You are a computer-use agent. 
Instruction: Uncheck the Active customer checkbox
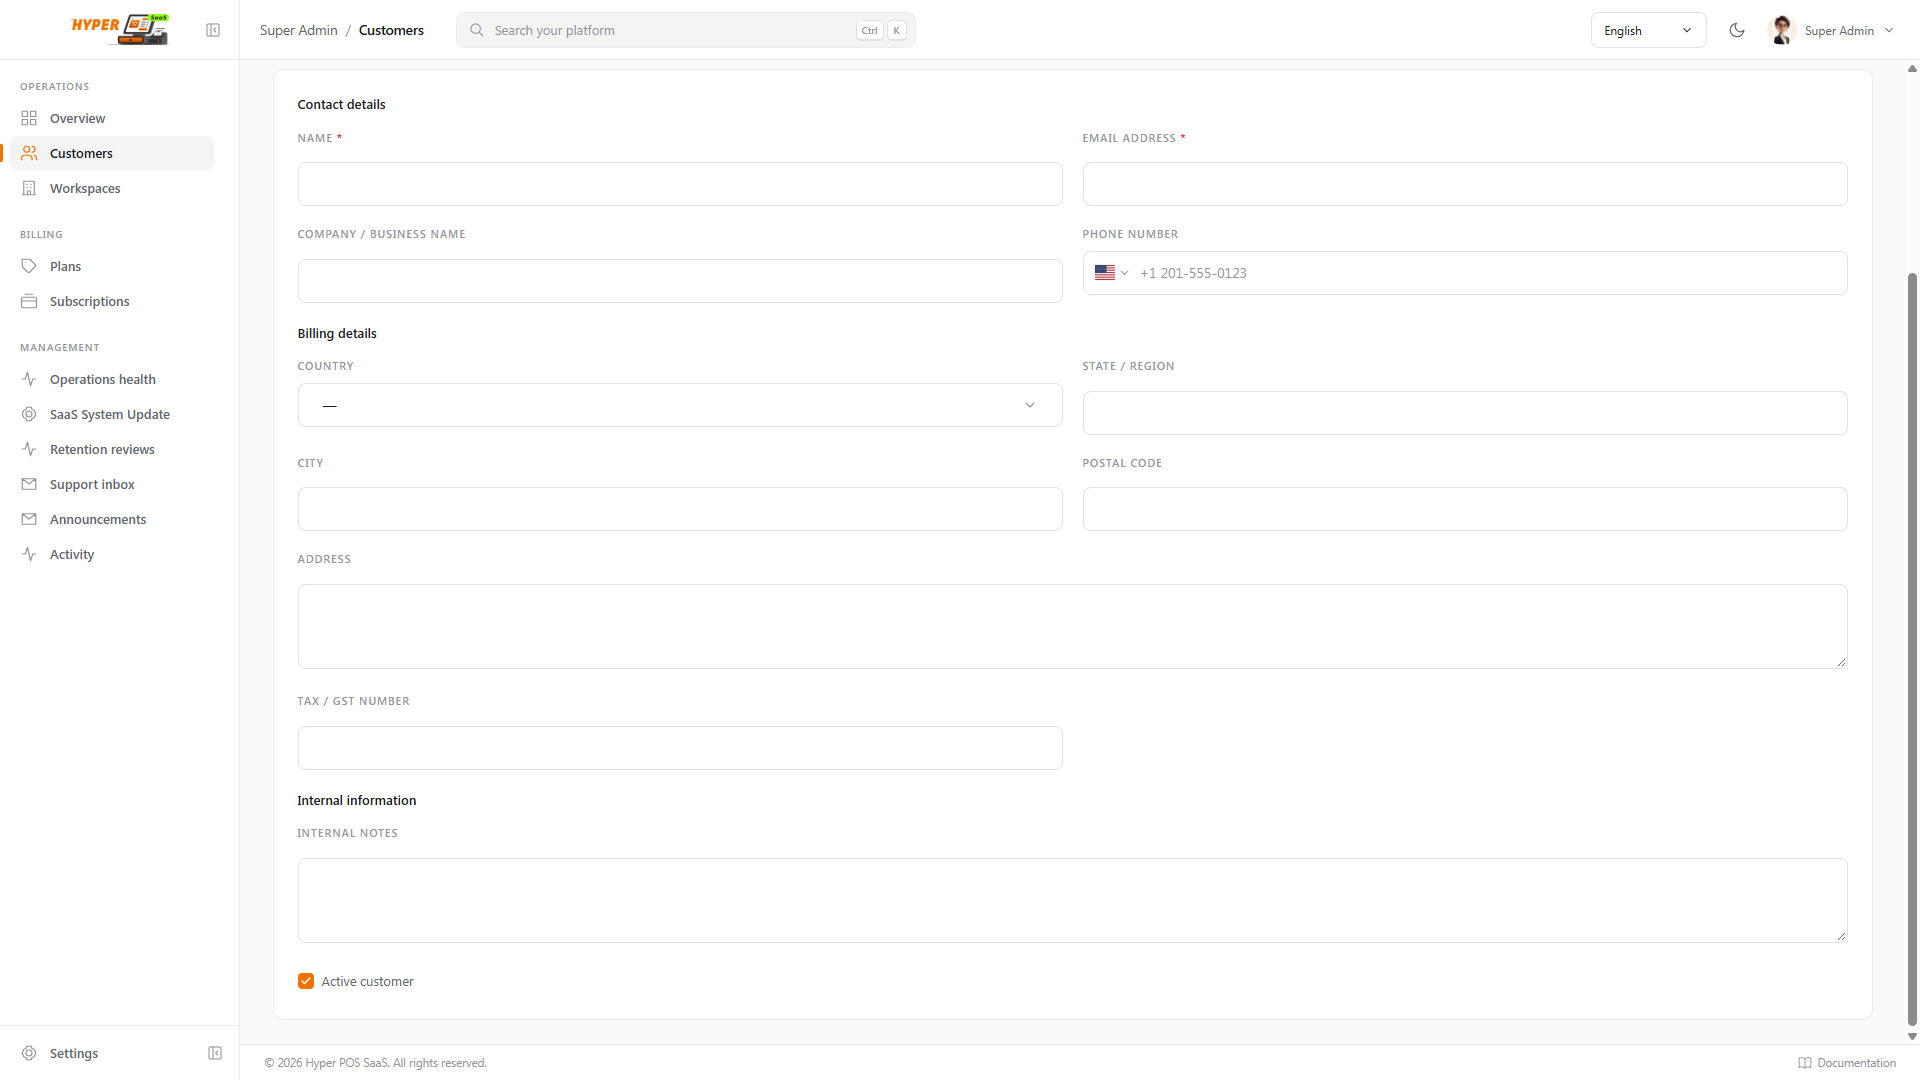(306, 981)
